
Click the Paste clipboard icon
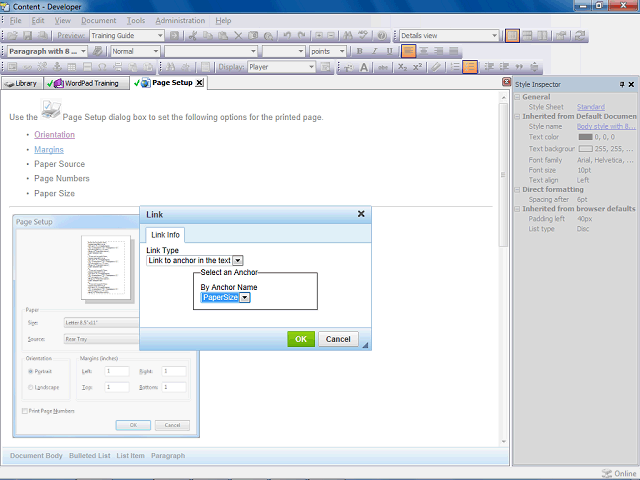pyautogui.click(x=223, y=36)
